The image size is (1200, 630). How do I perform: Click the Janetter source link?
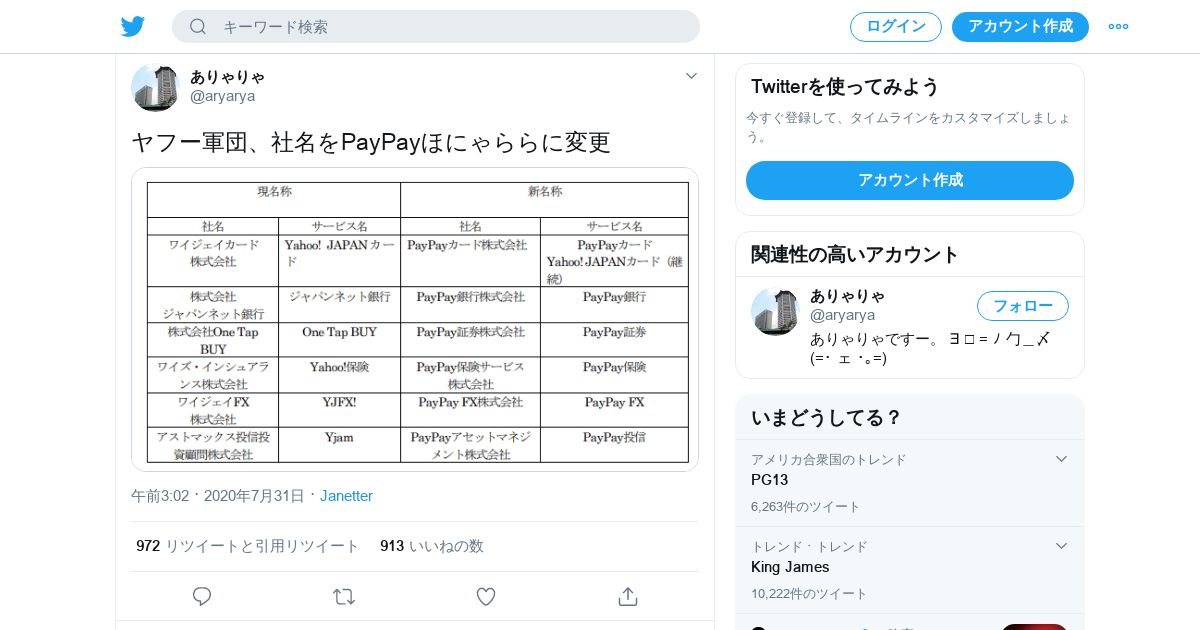tap(346, 496)
